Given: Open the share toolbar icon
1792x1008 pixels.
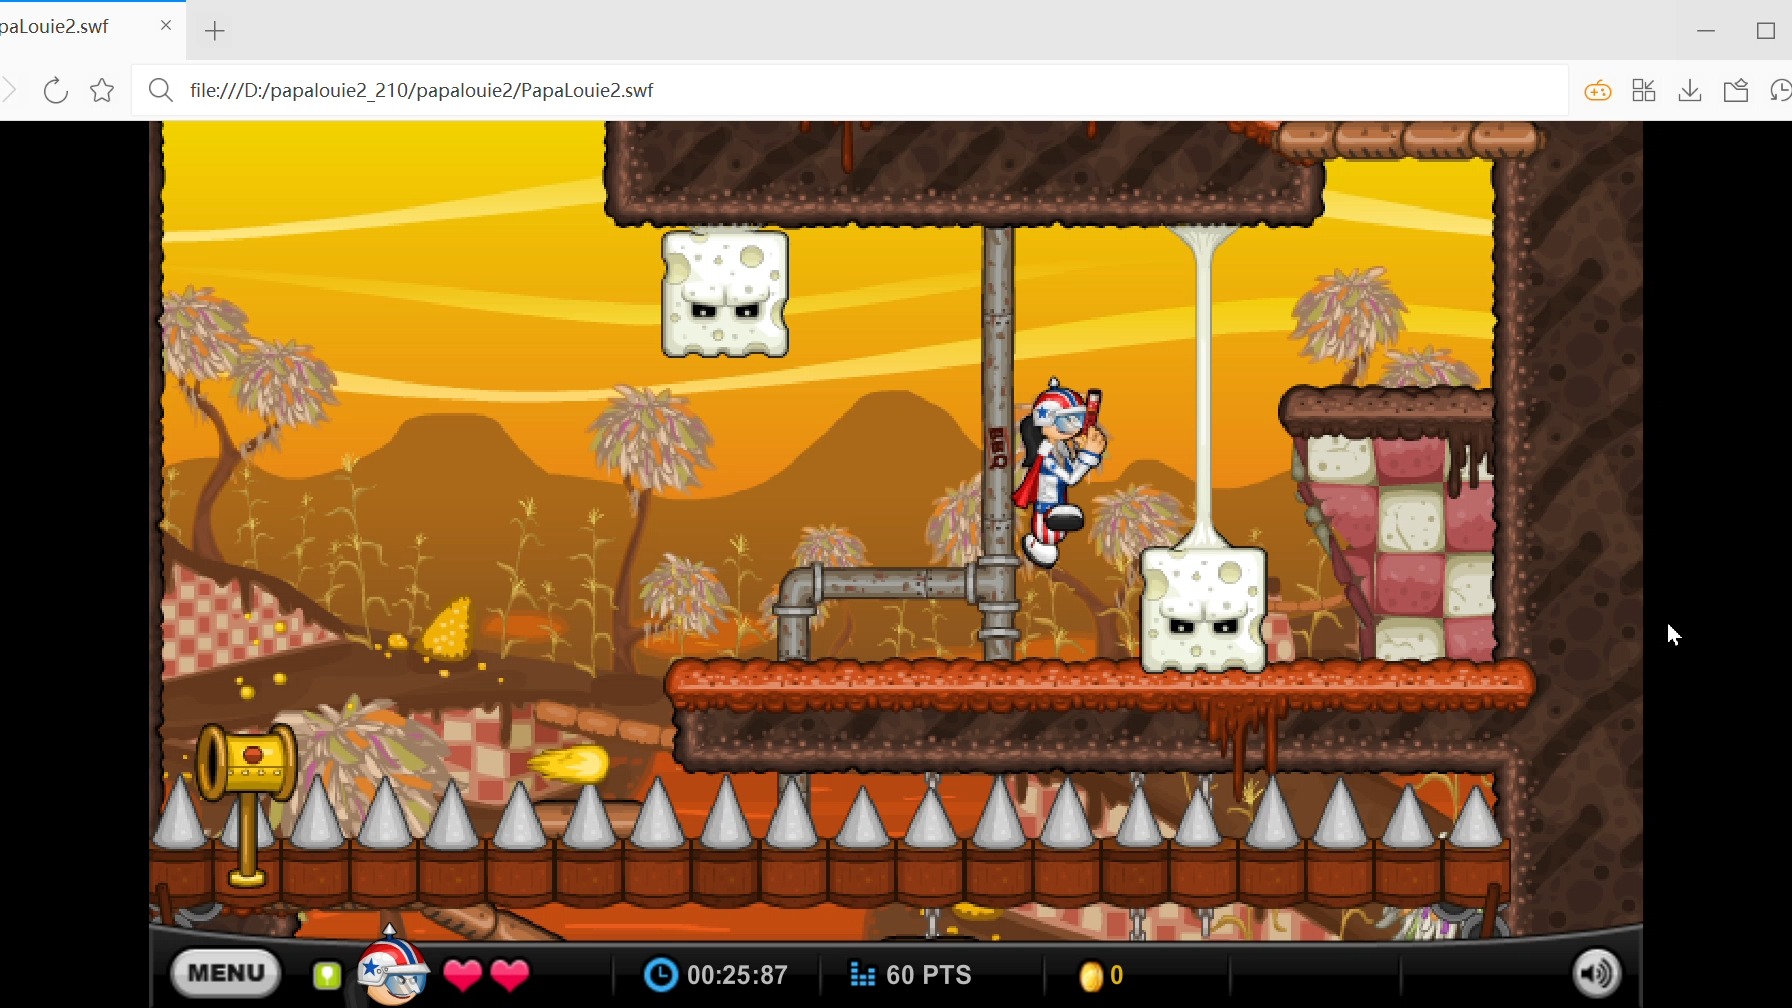Looking at the screenshot, I should [1736, 91].
